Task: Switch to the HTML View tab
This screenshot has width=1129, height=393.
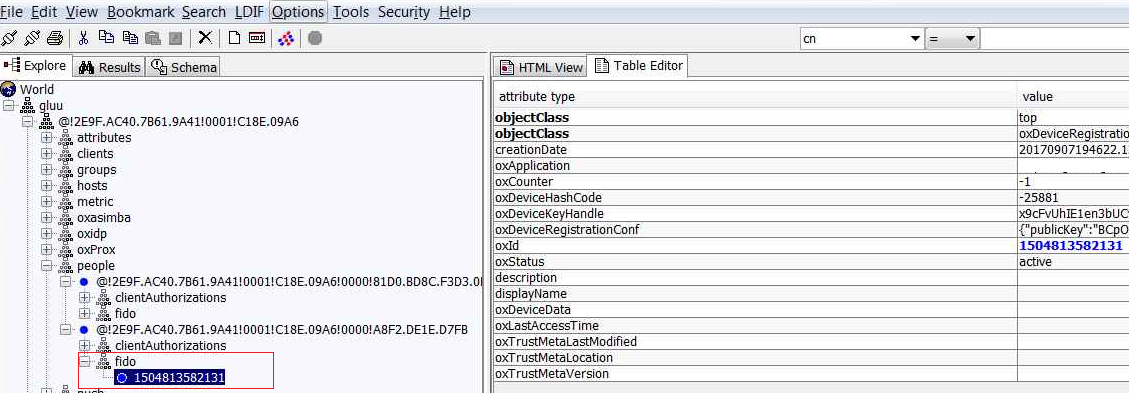Action: point(541,67)
